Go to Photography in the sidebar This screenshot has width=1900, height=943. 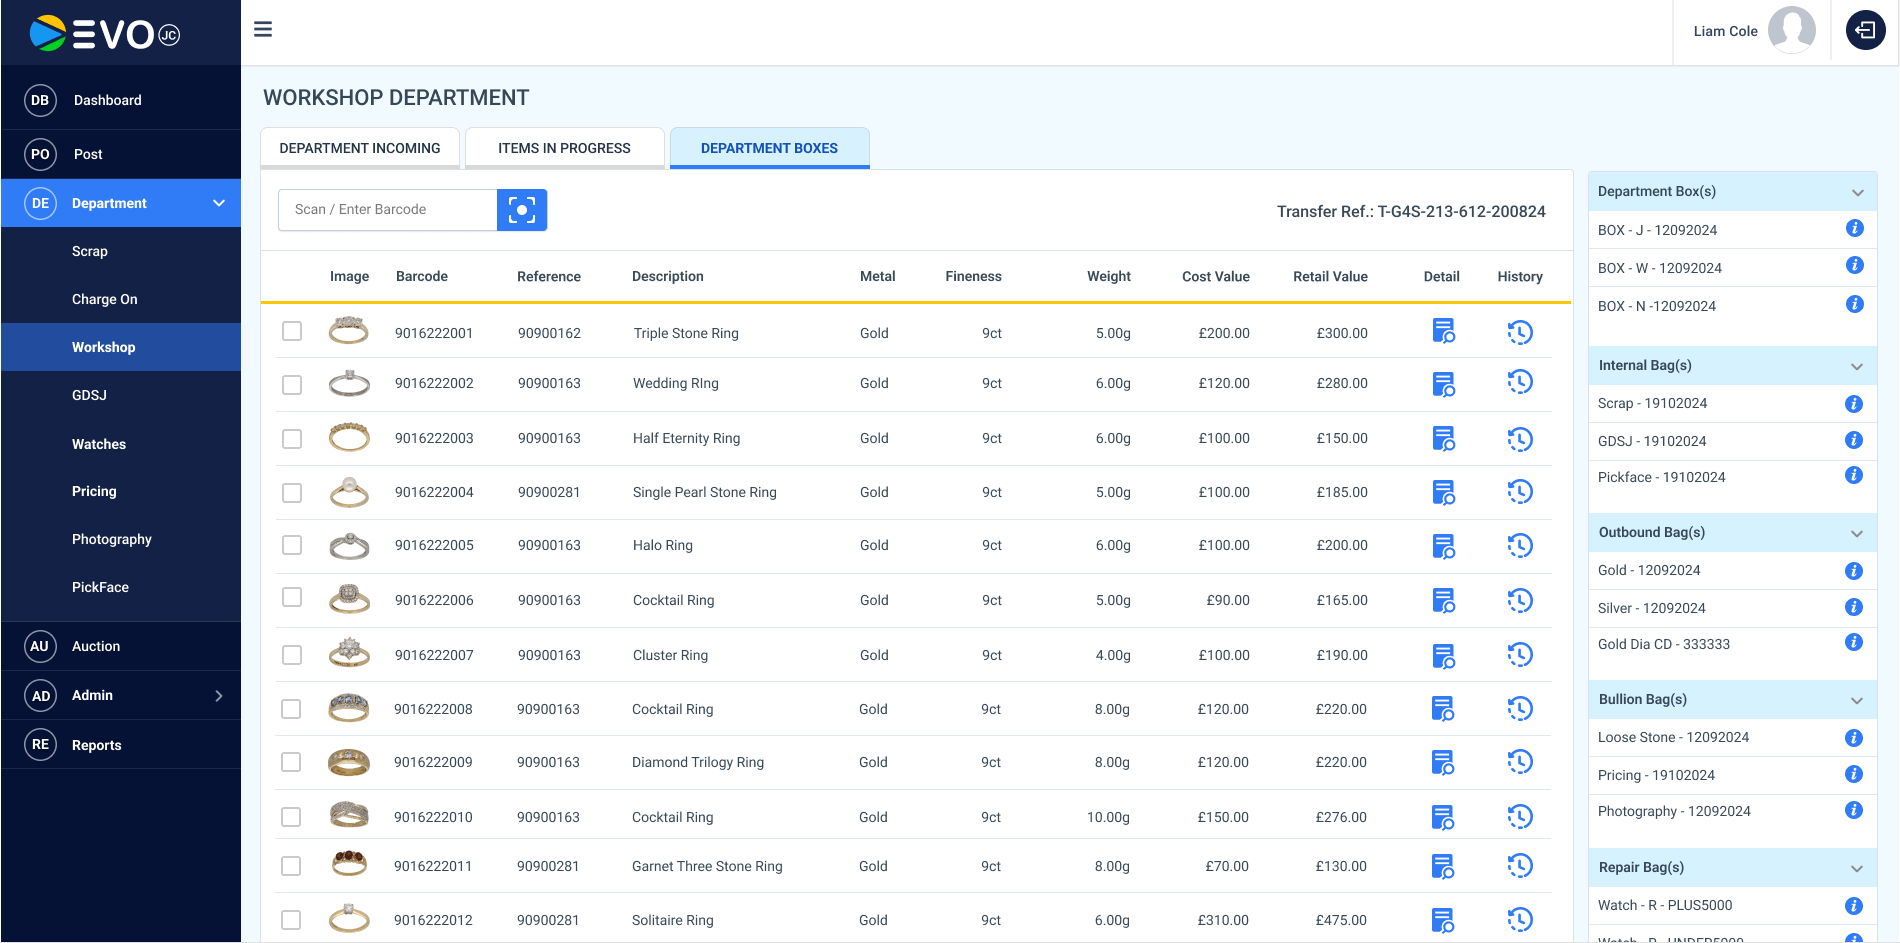click(112, 540)
